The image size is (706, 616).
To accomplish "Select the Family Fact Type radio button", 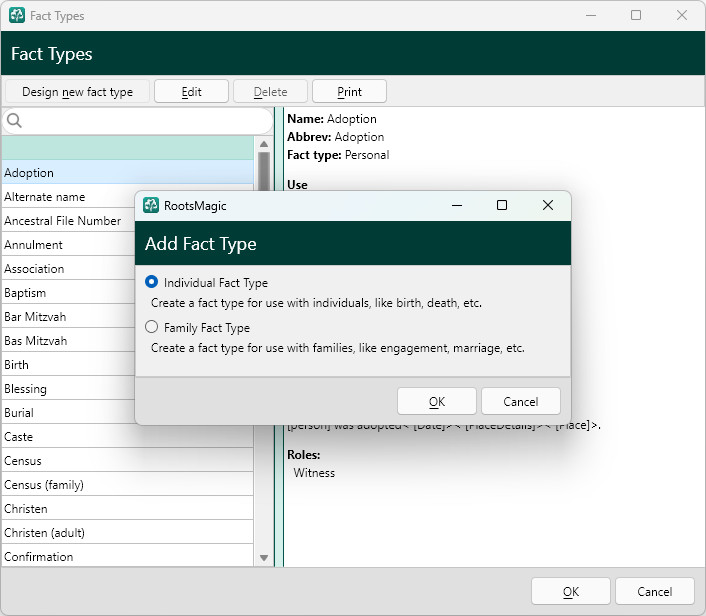I will pyautogui.click(x=152, y=327).
